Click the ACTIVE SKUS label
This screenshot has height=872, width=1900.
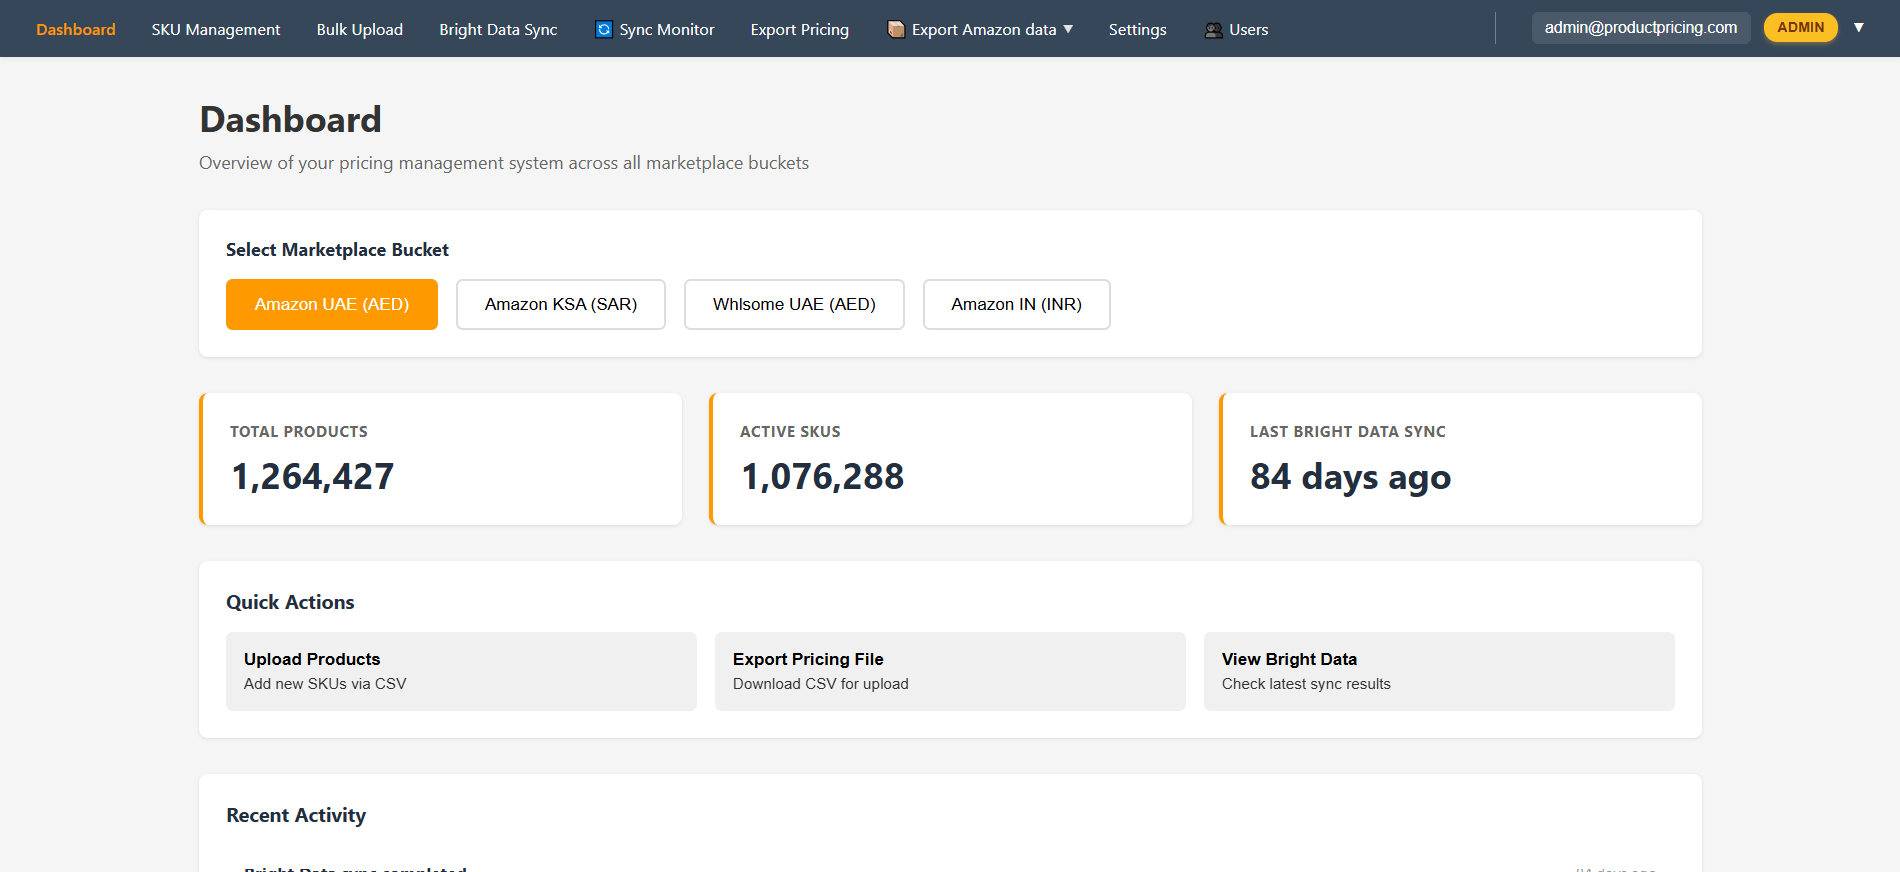click(790, 432)
